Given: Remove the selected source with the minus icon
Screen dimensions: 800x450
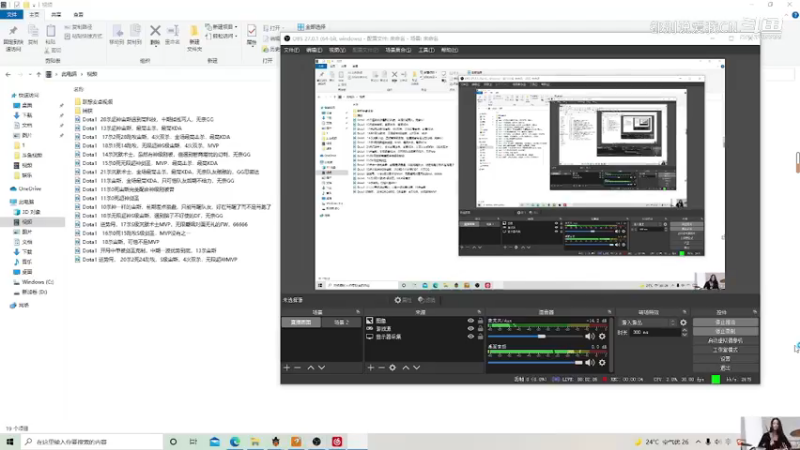Looking at the screenshot, I should click(382, 367).
